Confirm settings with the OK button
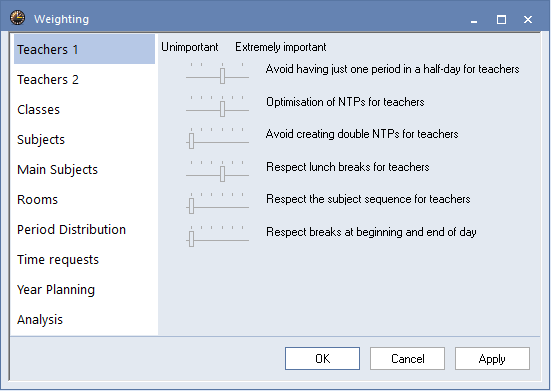This screenshot has height=391, width=551. coord(322,358)
